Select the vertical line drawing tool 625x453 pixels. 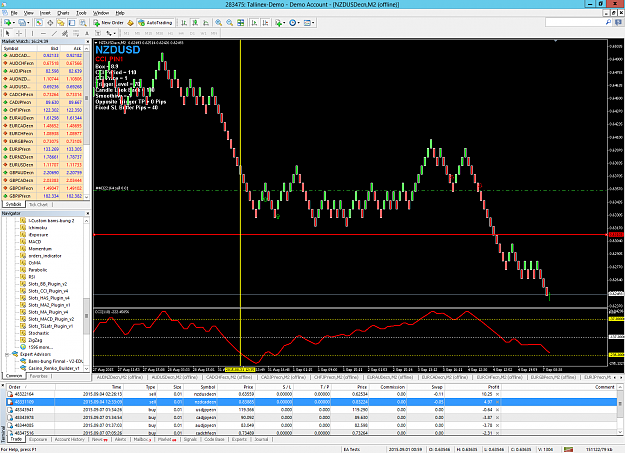point(32,33)
